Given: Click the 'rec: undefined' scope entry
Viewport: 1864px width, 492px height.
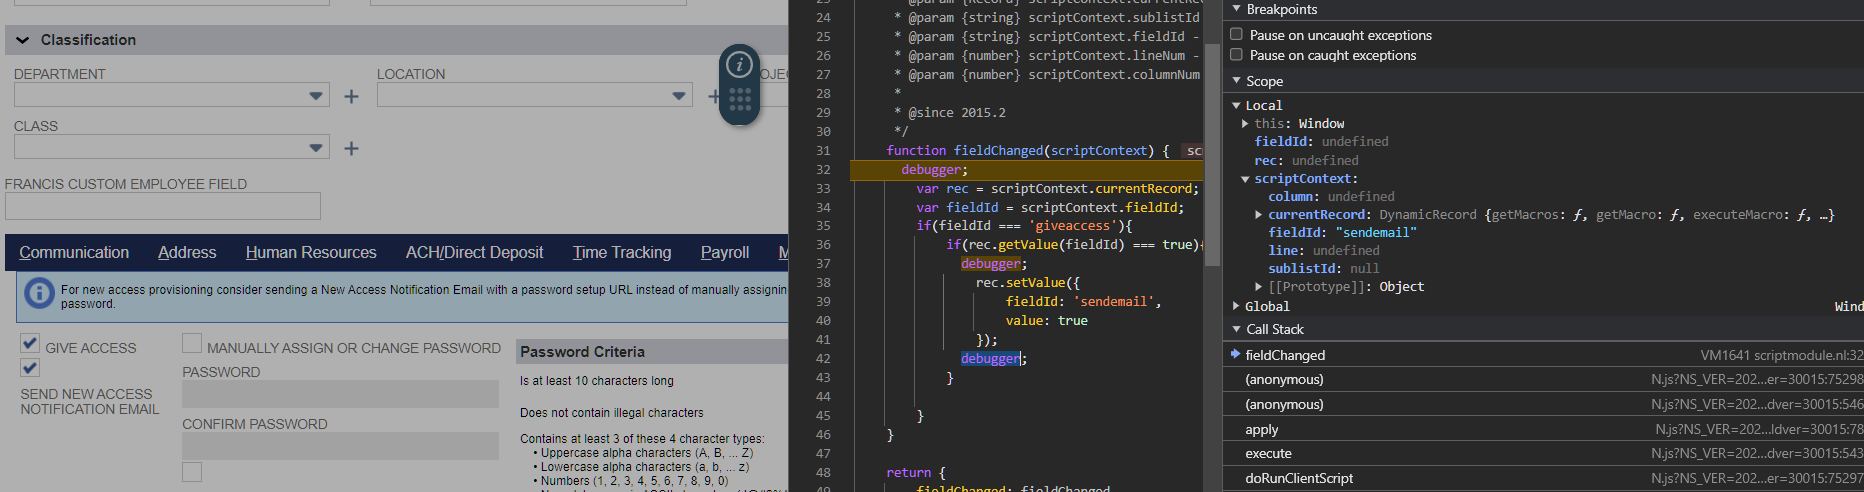Looking at the screenshot, I should pyautogui.click(x=1306, y=161).
